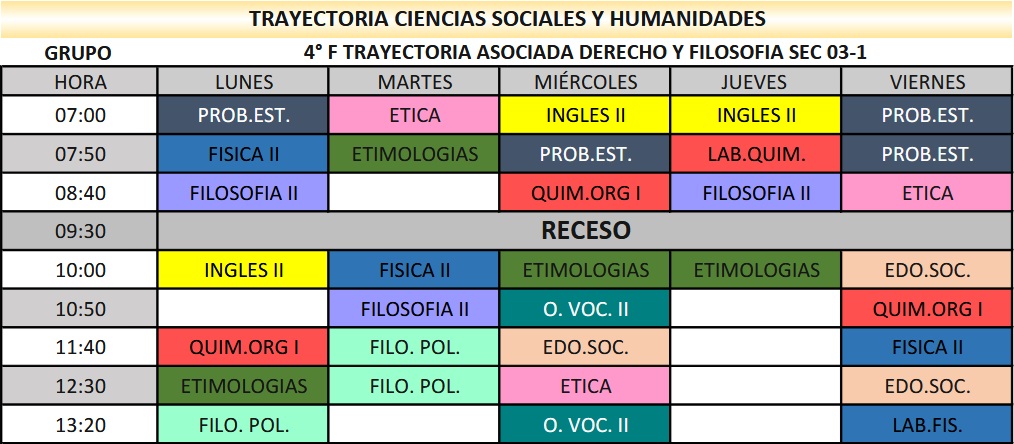Viewport: 1014px width, 444px height.
Task: Click the LUNES column header
Action: tap(244, 82)
